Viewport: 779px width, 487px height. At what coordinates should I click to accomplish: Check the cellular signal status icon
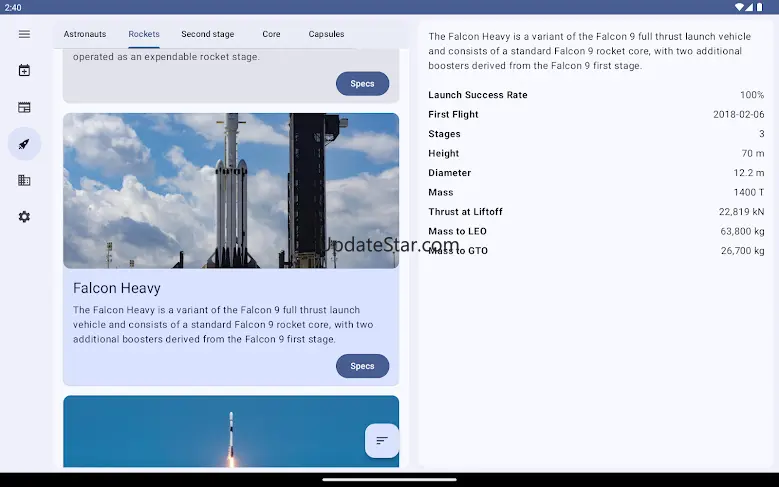(749, 7)
